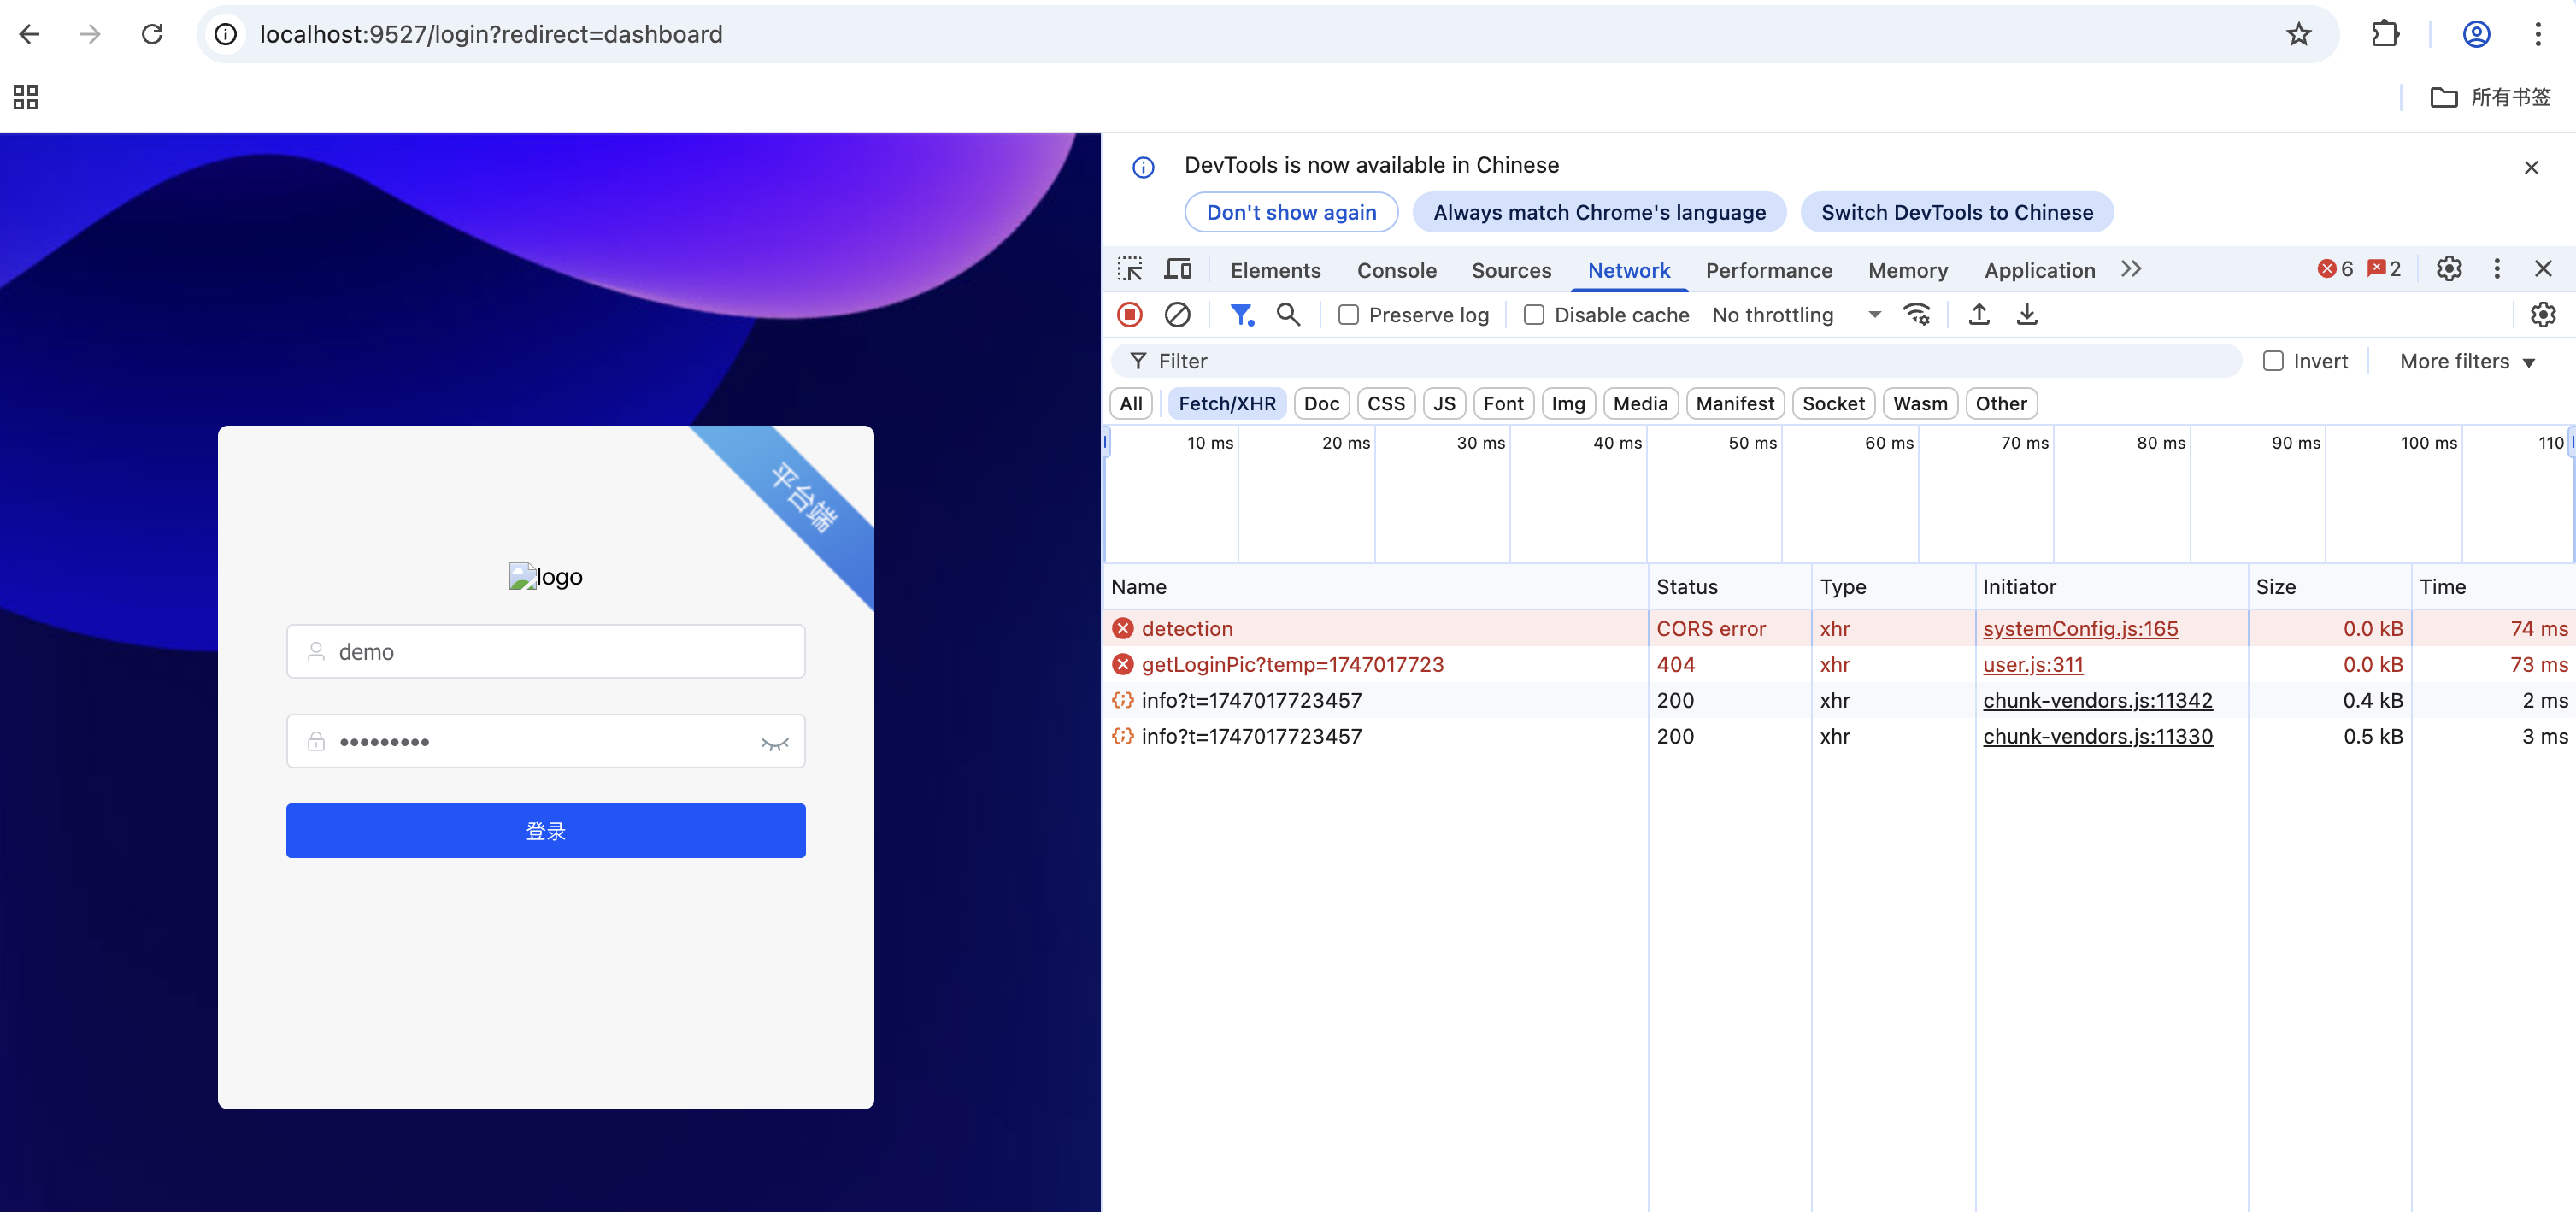Image resolution: width=2576 pixels, height=1212 pixels.
Task: Toggle the Font type filter
Action: (x=1503, y=404)
